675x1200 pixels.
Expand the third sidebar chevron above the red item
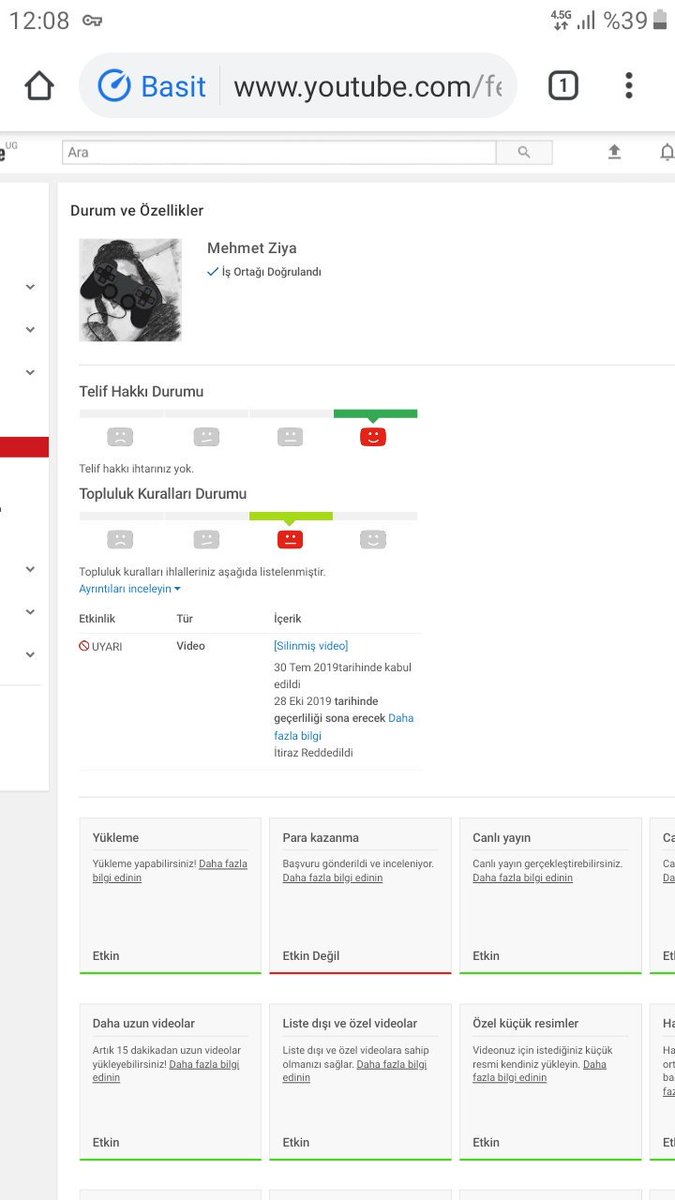[x=30, y=372]
